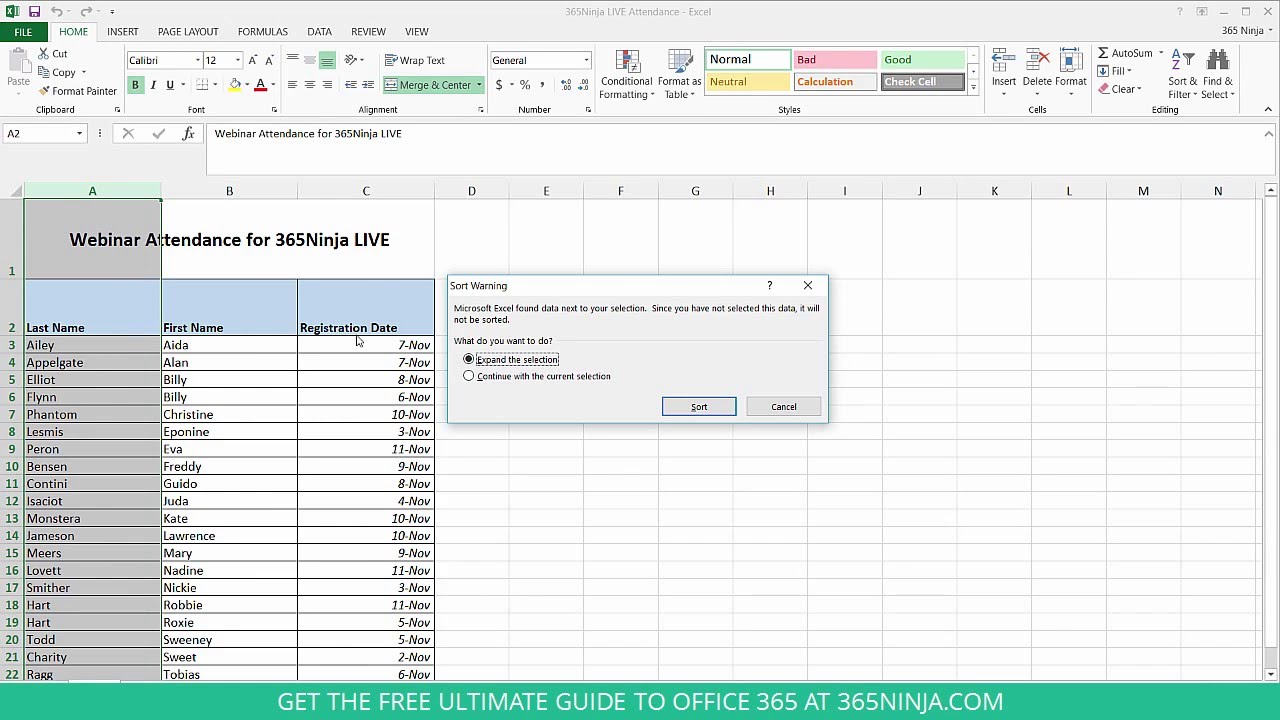The width and height of the screenshot is (1280, 720).
Task: Center text horizontally
Action: (309, 85)
